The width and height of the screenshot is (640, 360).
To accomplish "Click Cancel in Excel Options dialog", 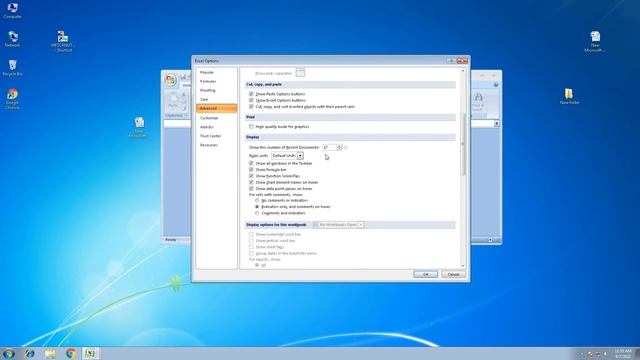I will 453,274.
